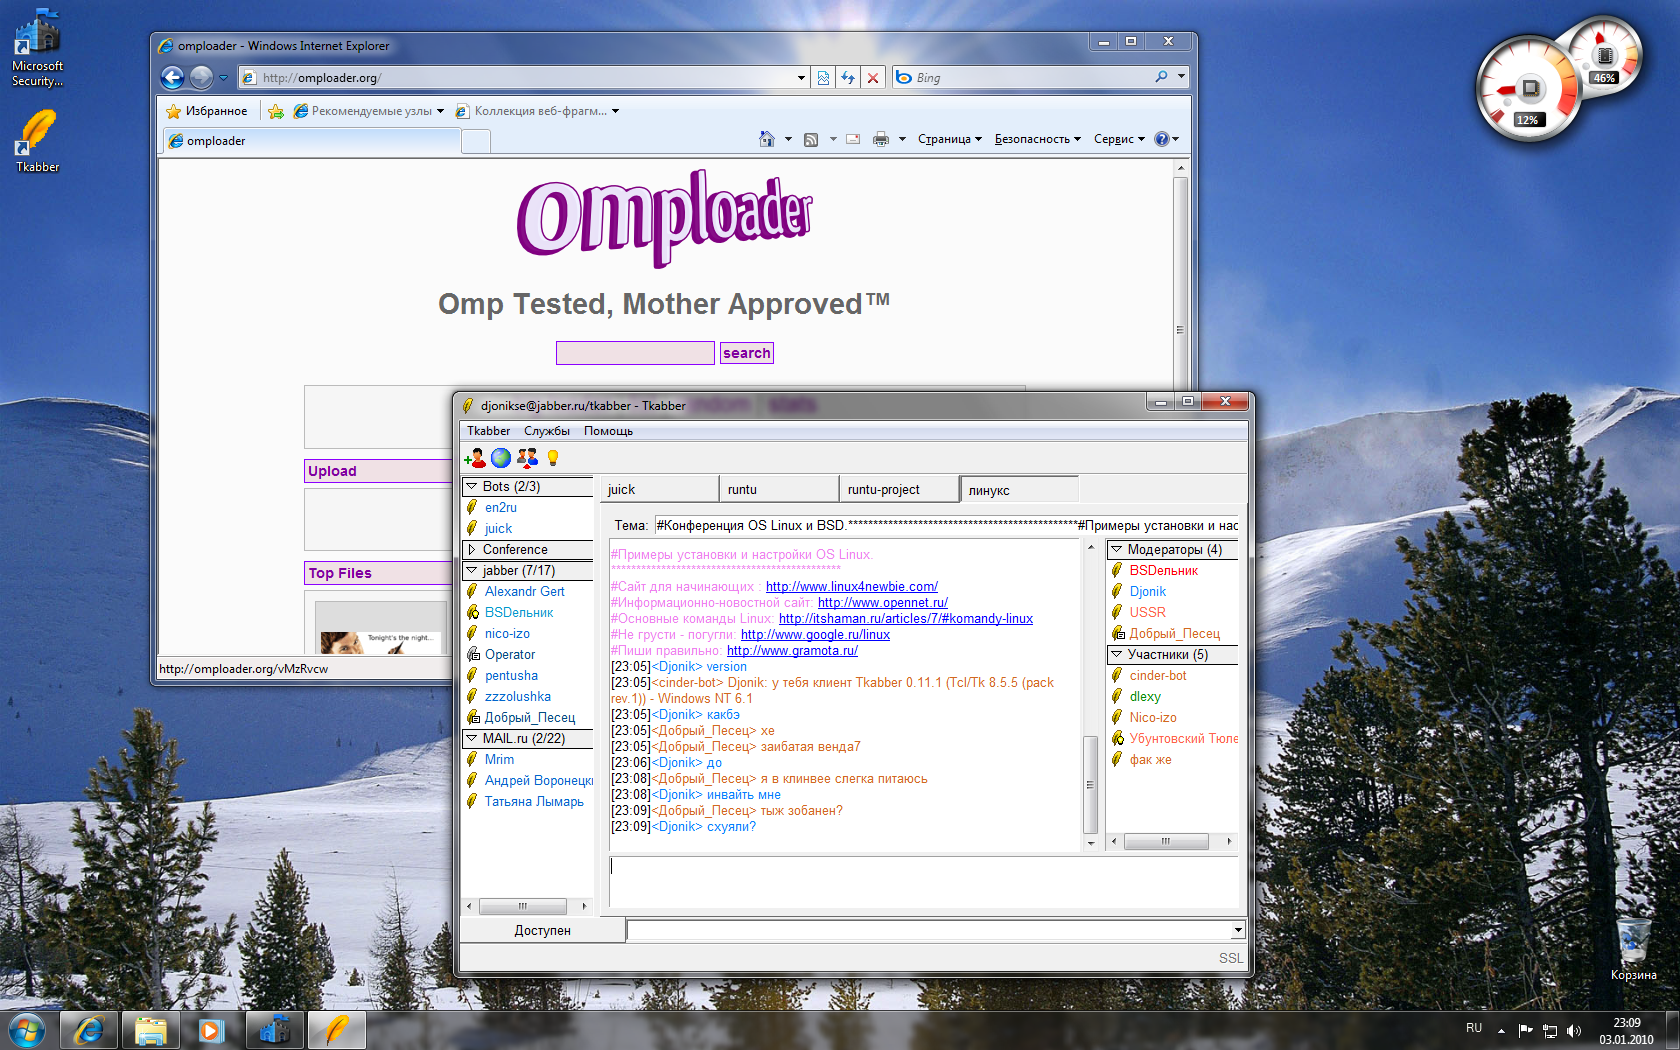The height and width of the screenshot is (1050, 1680).
Task: Click the BSDельник contact in roster
Action: pos(518,612)
